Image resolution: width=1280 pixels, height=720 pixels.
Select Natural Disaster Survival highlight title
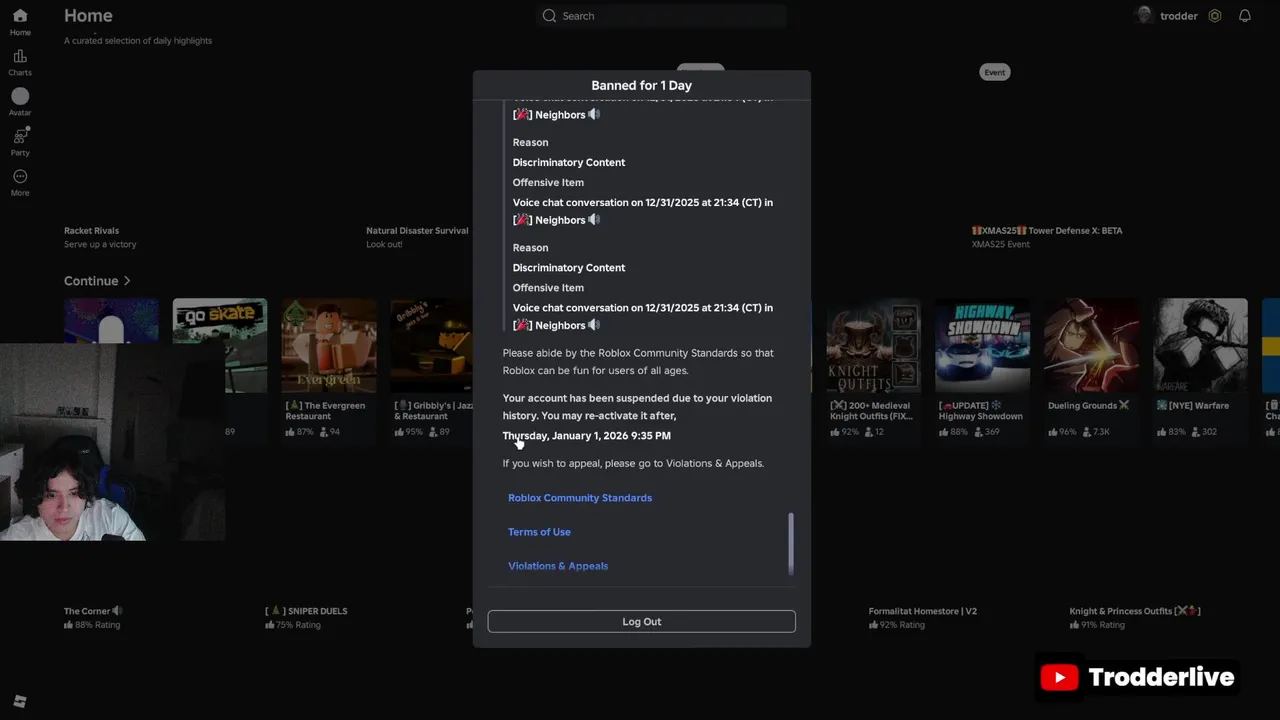(417, 231)
